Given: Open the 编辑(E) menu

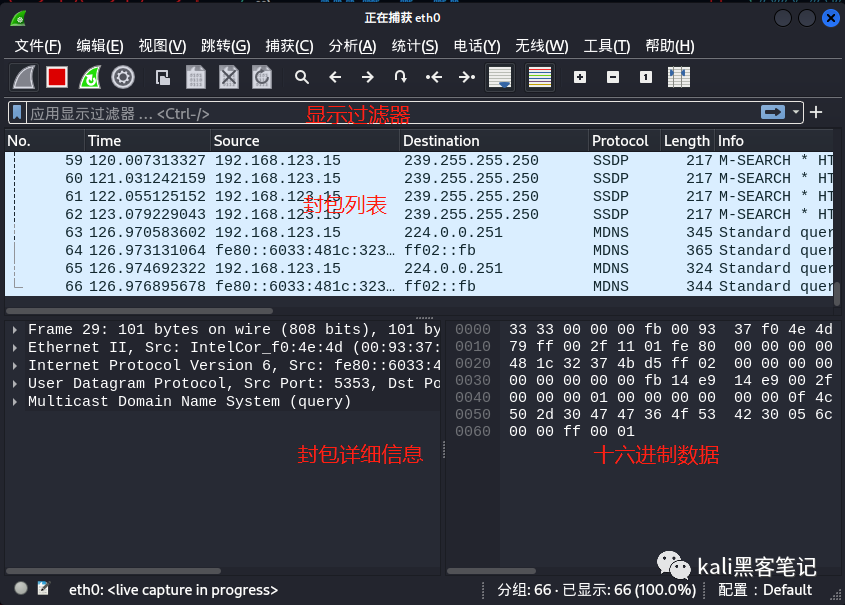Looking at the screenshot, I should tap(100, 46).
